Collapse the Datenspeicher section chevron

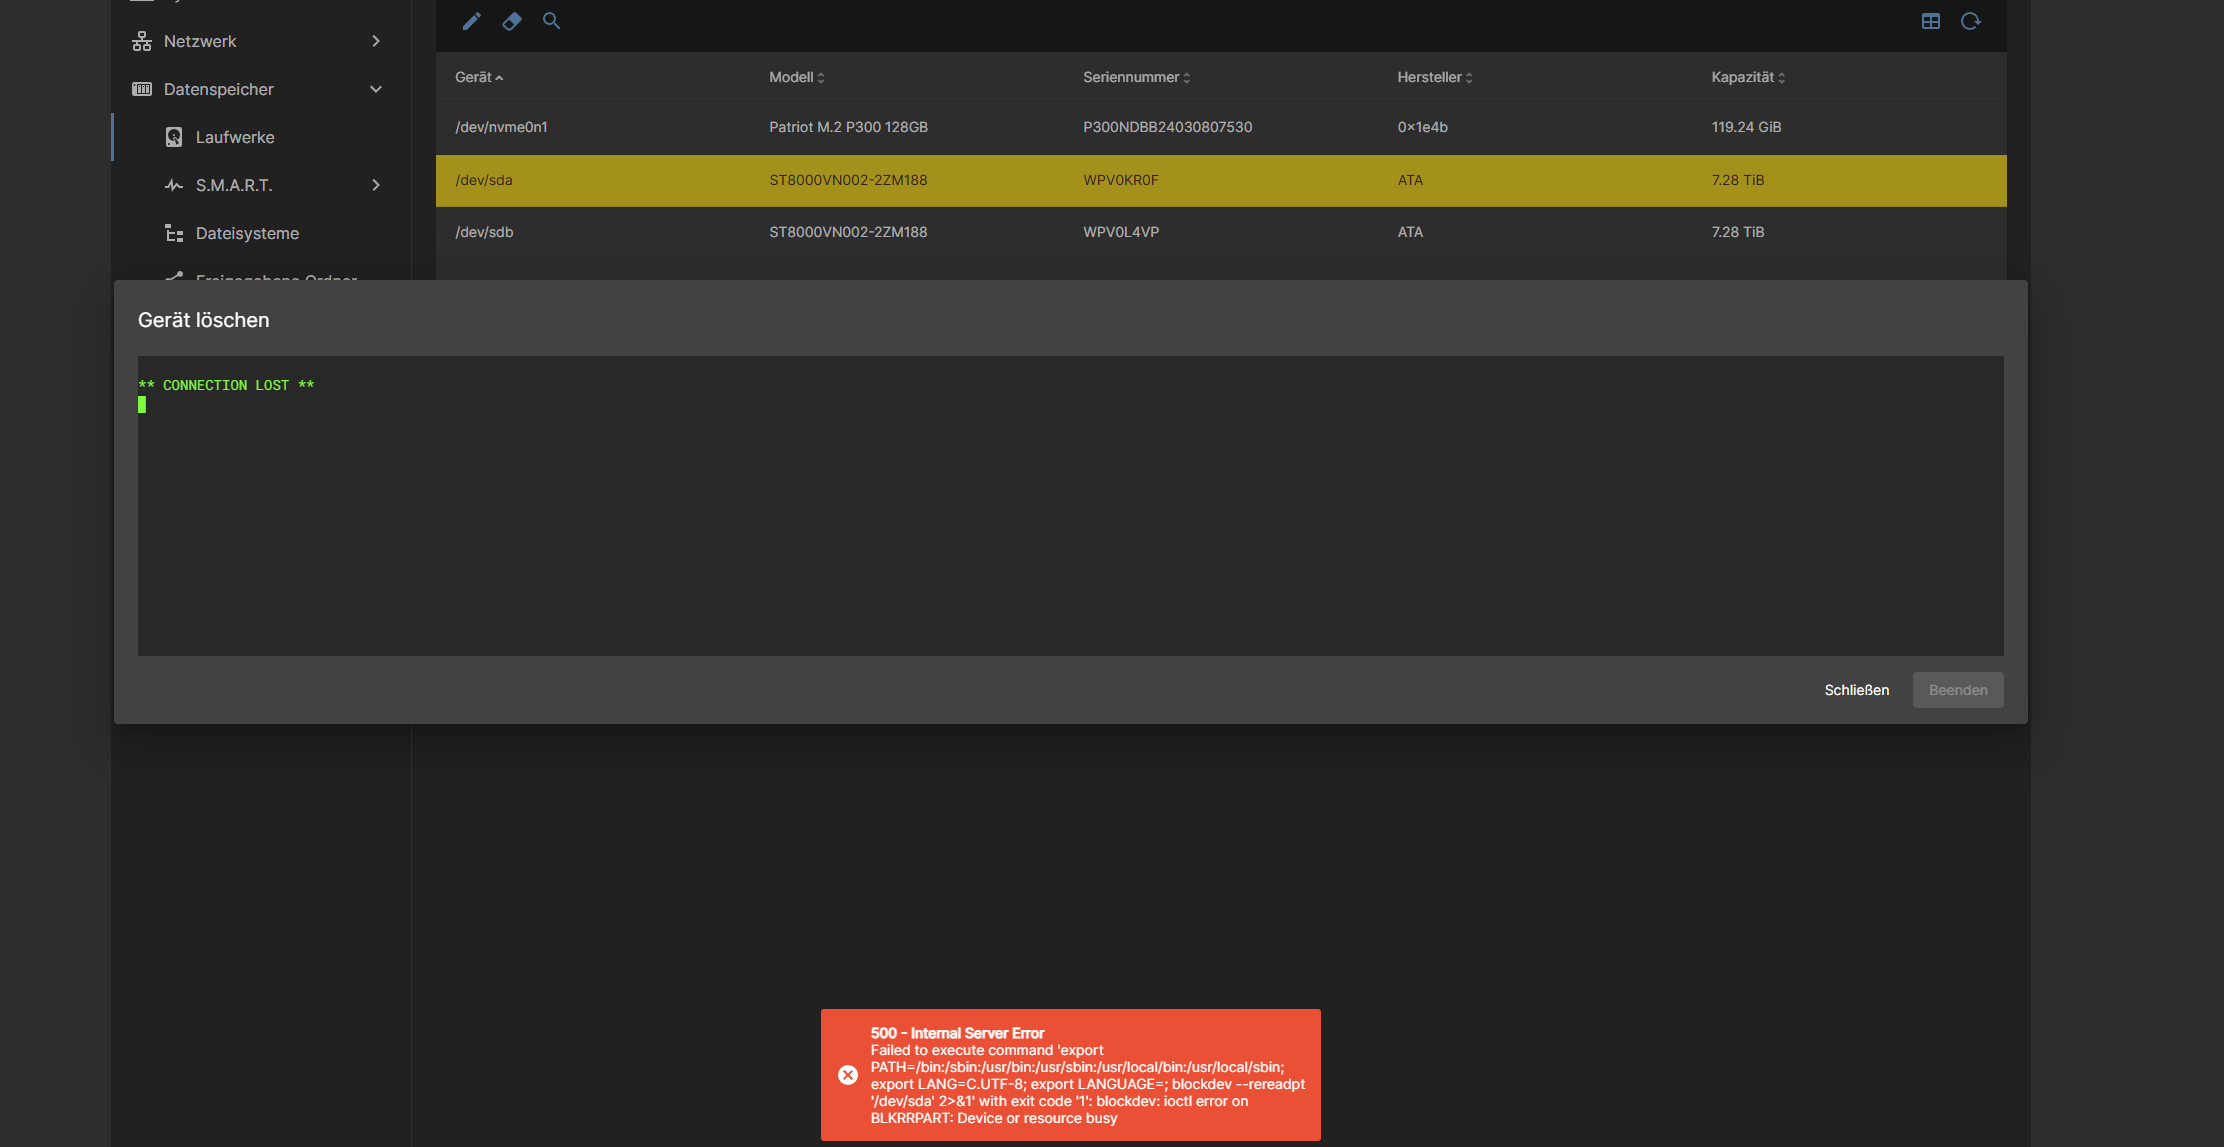point(376,89)
